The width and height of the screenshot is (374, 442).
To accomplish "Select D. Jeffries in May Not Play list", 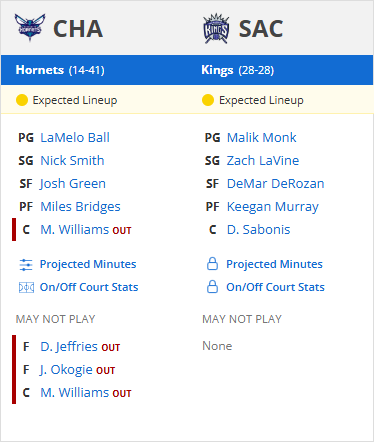I will click(69, 347).
